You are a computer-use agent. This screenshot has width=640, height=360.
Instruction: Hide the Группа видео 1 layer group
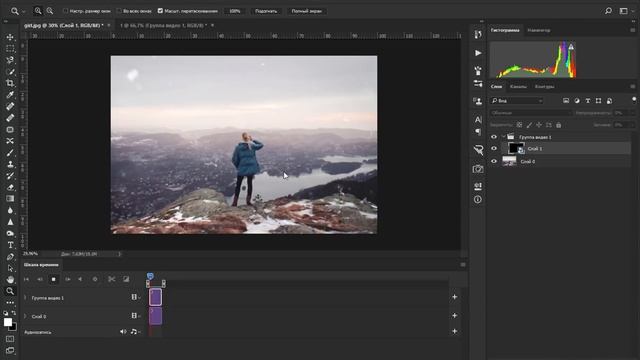(x=494, y=137)
